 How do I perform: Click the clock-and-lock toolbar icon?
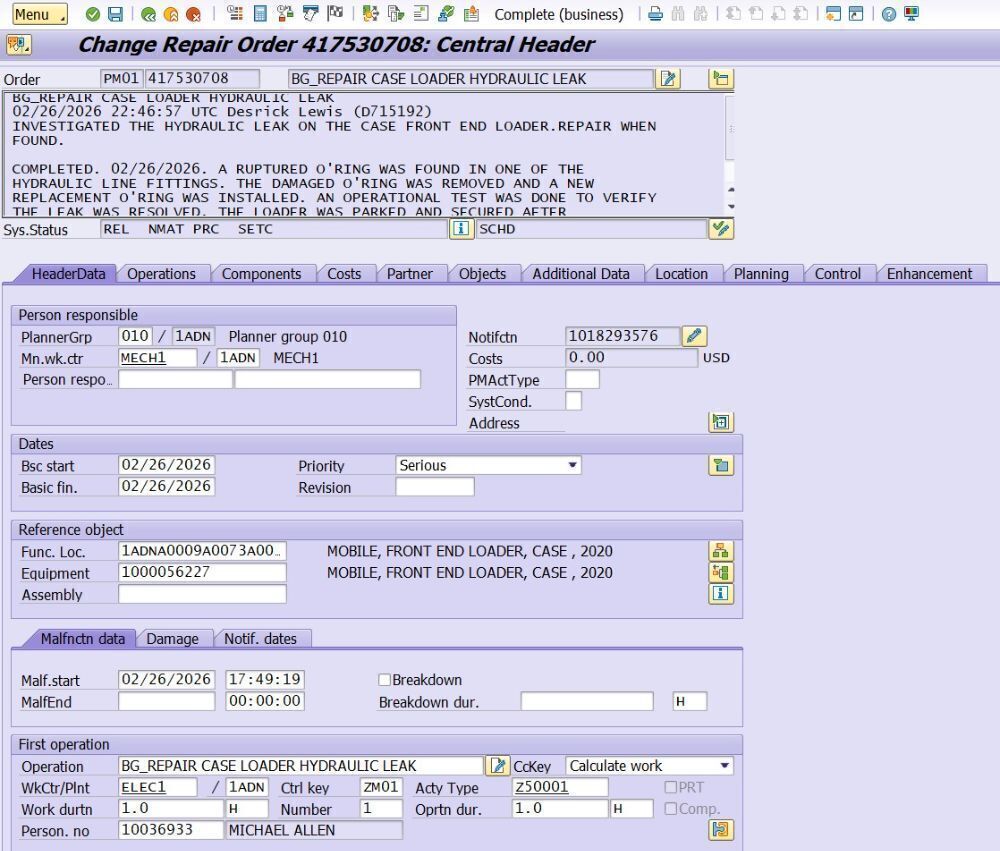(x=285, y=13)
